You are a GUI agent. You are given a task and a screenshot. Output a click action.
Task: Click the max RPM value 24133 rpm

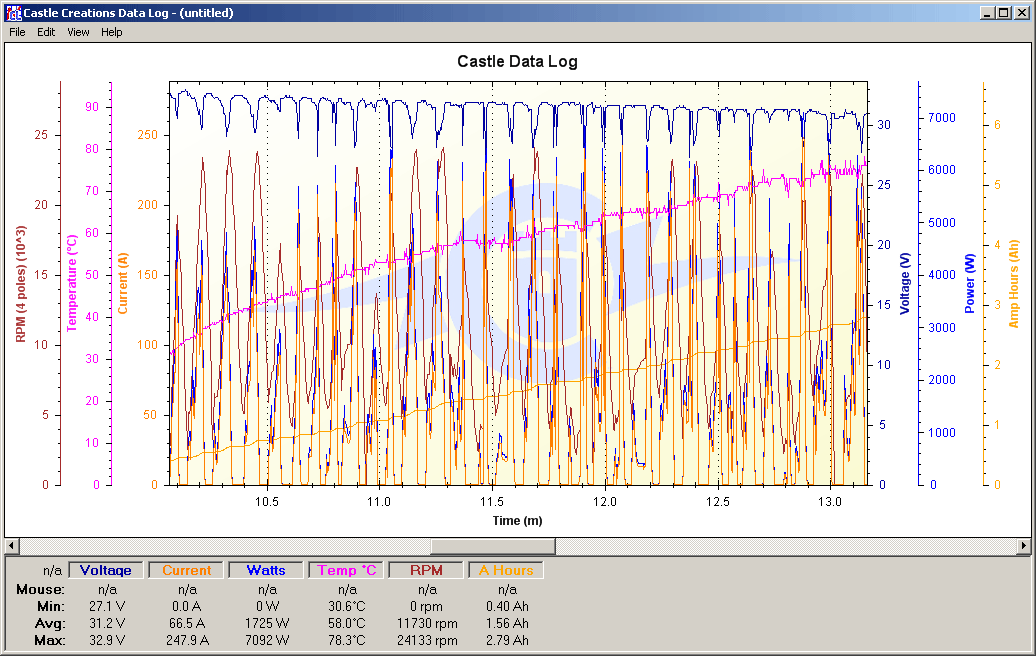click(427, 640)
